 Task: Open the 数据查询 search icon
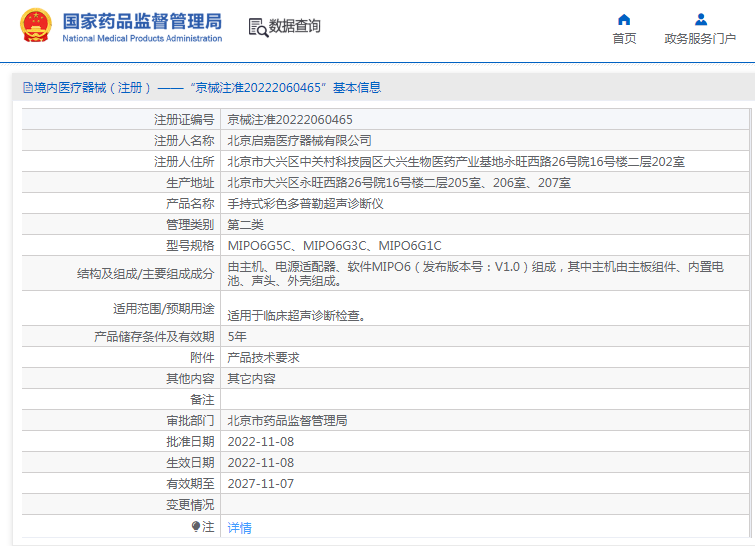pyautogui.click(x=258, y=27)
